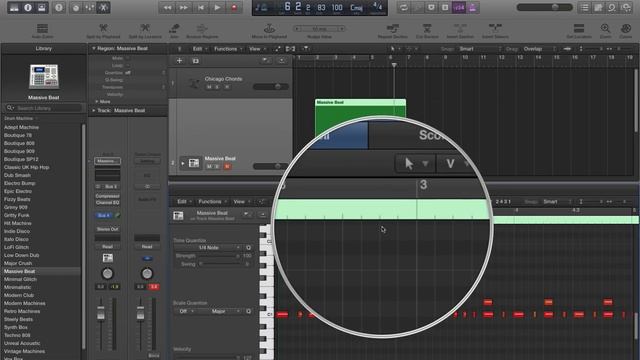Open Tracks area Functions menu
Viewport: 640px width, 360px height.
tap(228, 49)
